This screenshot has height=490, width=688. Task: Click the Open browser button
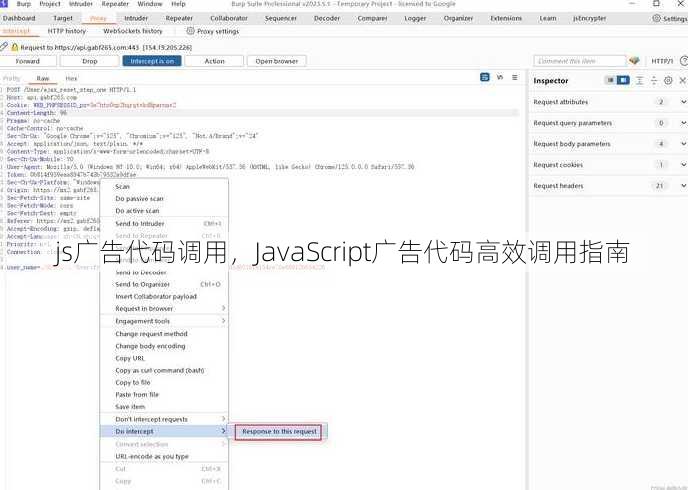(276, 61)
